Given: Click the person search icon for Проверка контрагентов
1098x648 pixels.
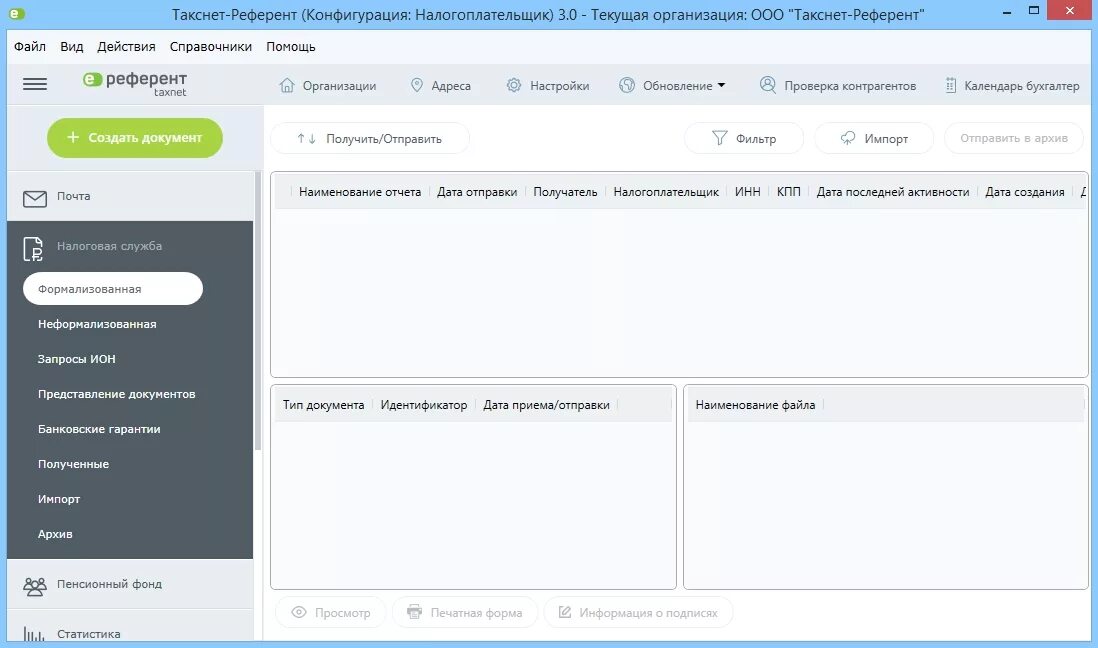Looking at the screenshot, I should (768, 85).
